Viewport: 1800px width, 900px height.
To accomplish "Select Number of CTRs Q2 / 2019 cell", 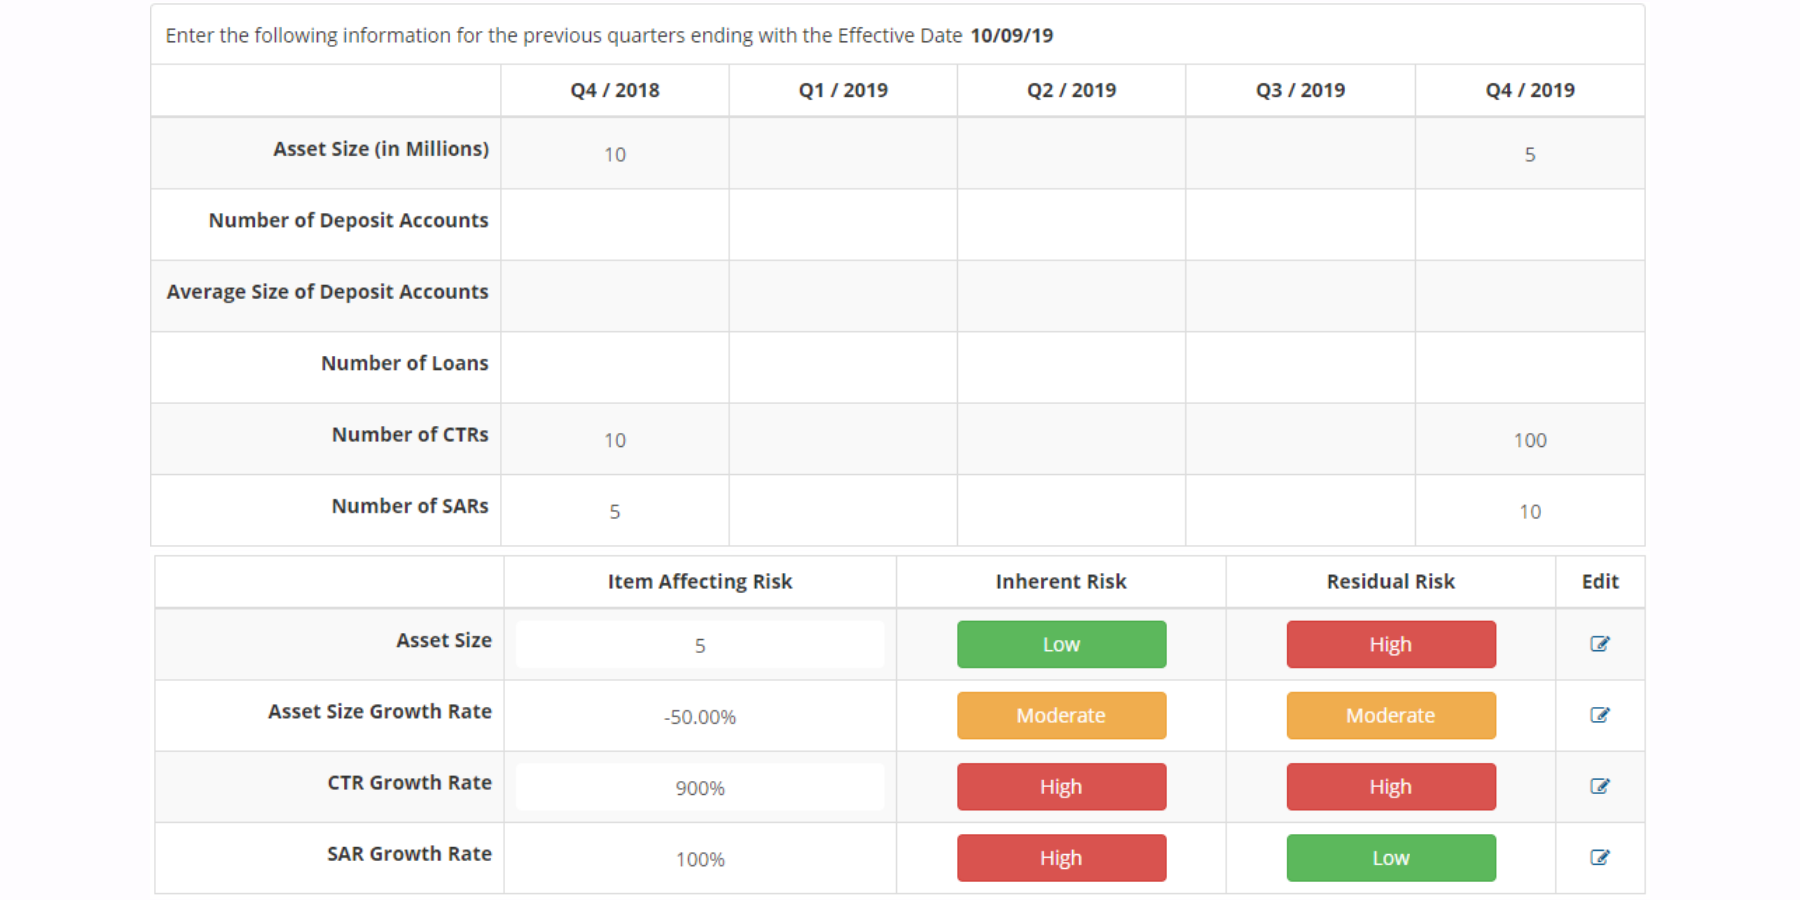I will tap(1071, 439).
